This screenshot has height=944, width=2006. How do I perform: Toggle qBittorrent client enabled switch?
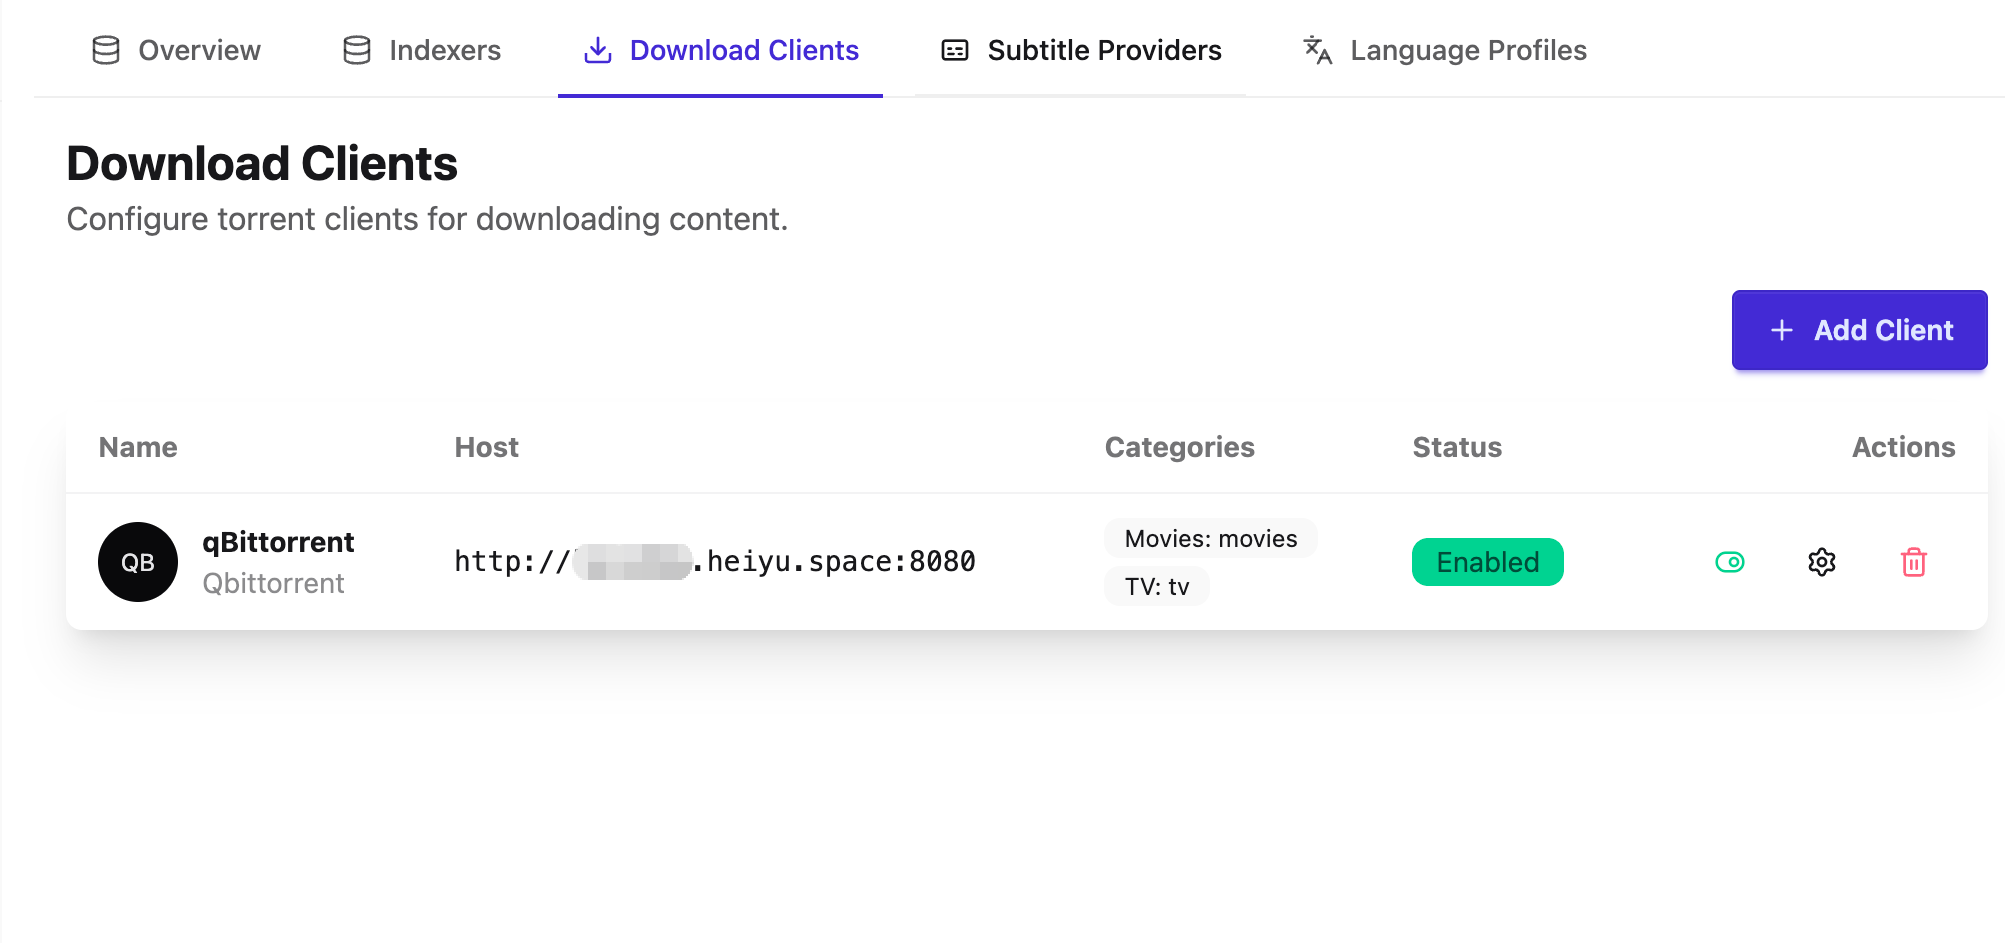click(x=1729, y=562)
